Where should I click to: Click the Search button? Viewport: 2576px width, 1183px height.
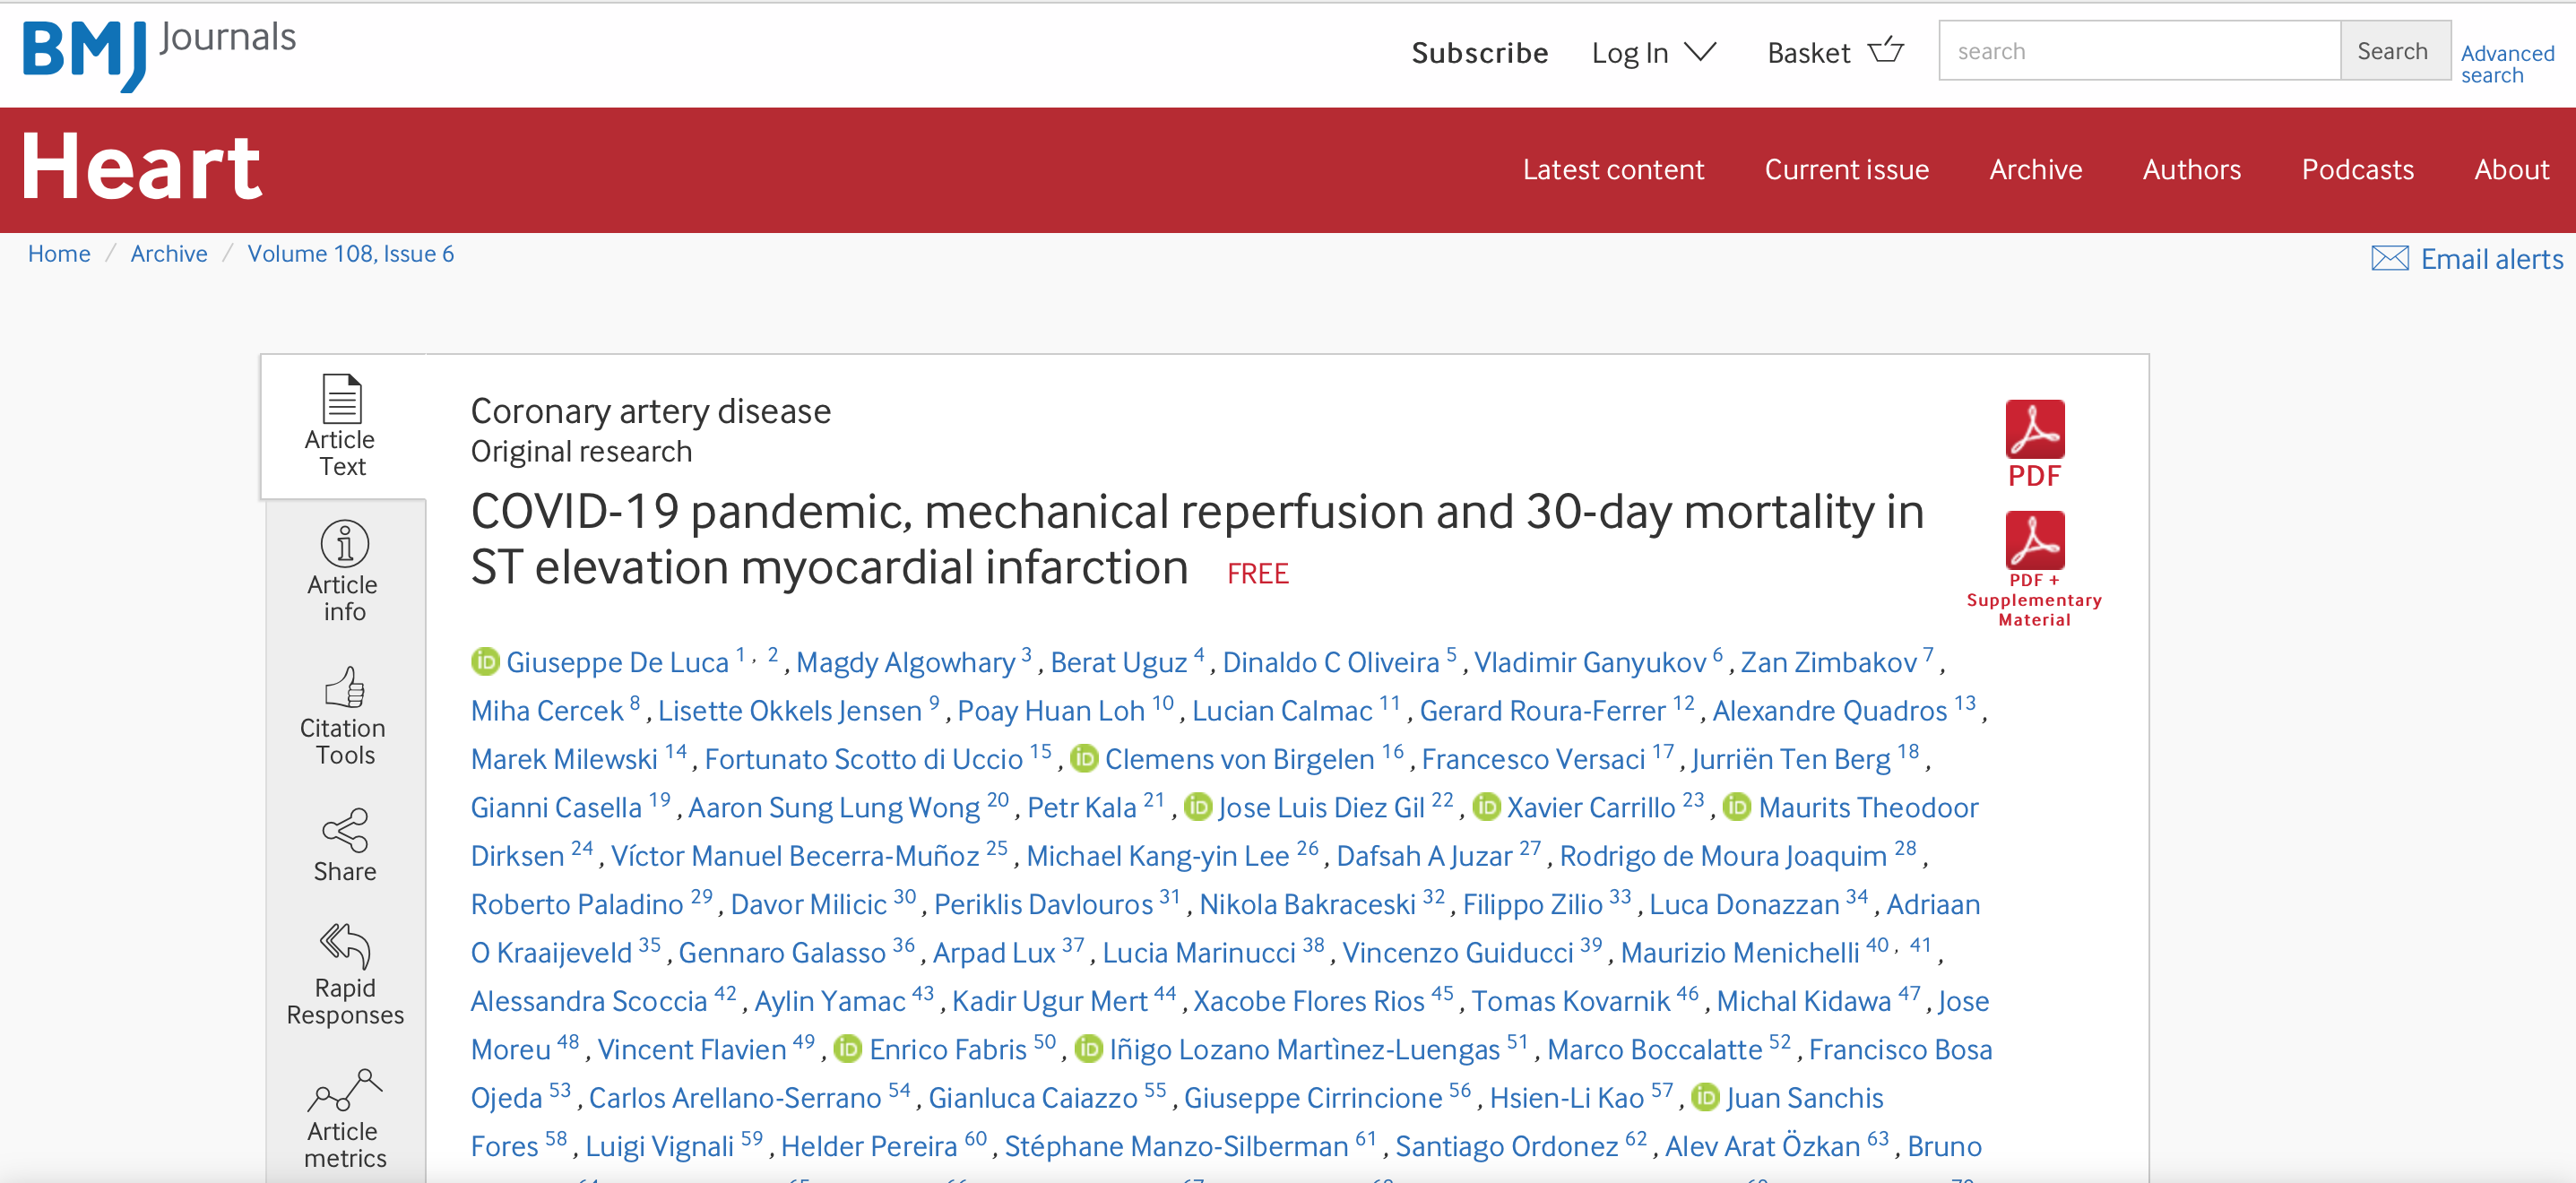(x=2393, y=50)
